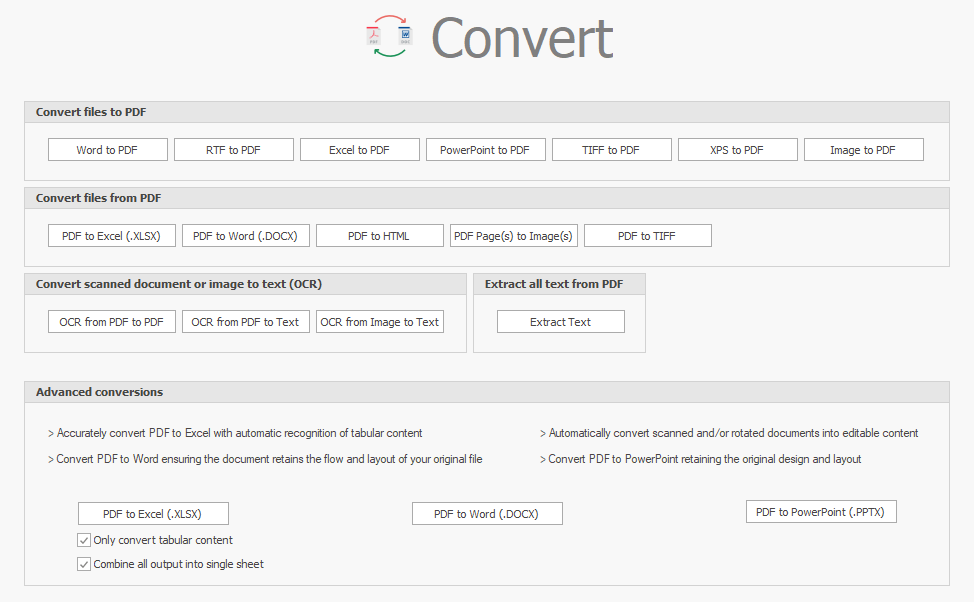Click the Word to PDF button

click(107, 150)
